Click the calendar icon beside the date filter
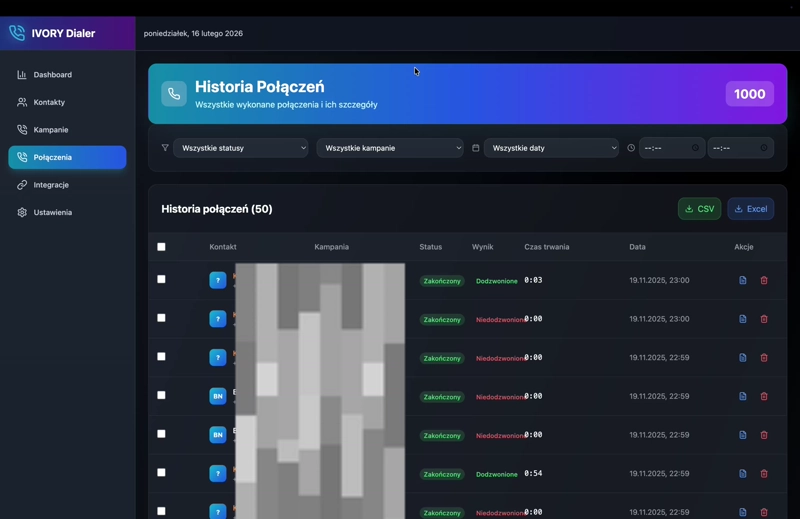Viewport: 800px width, 519px height. tap(476, 148)
